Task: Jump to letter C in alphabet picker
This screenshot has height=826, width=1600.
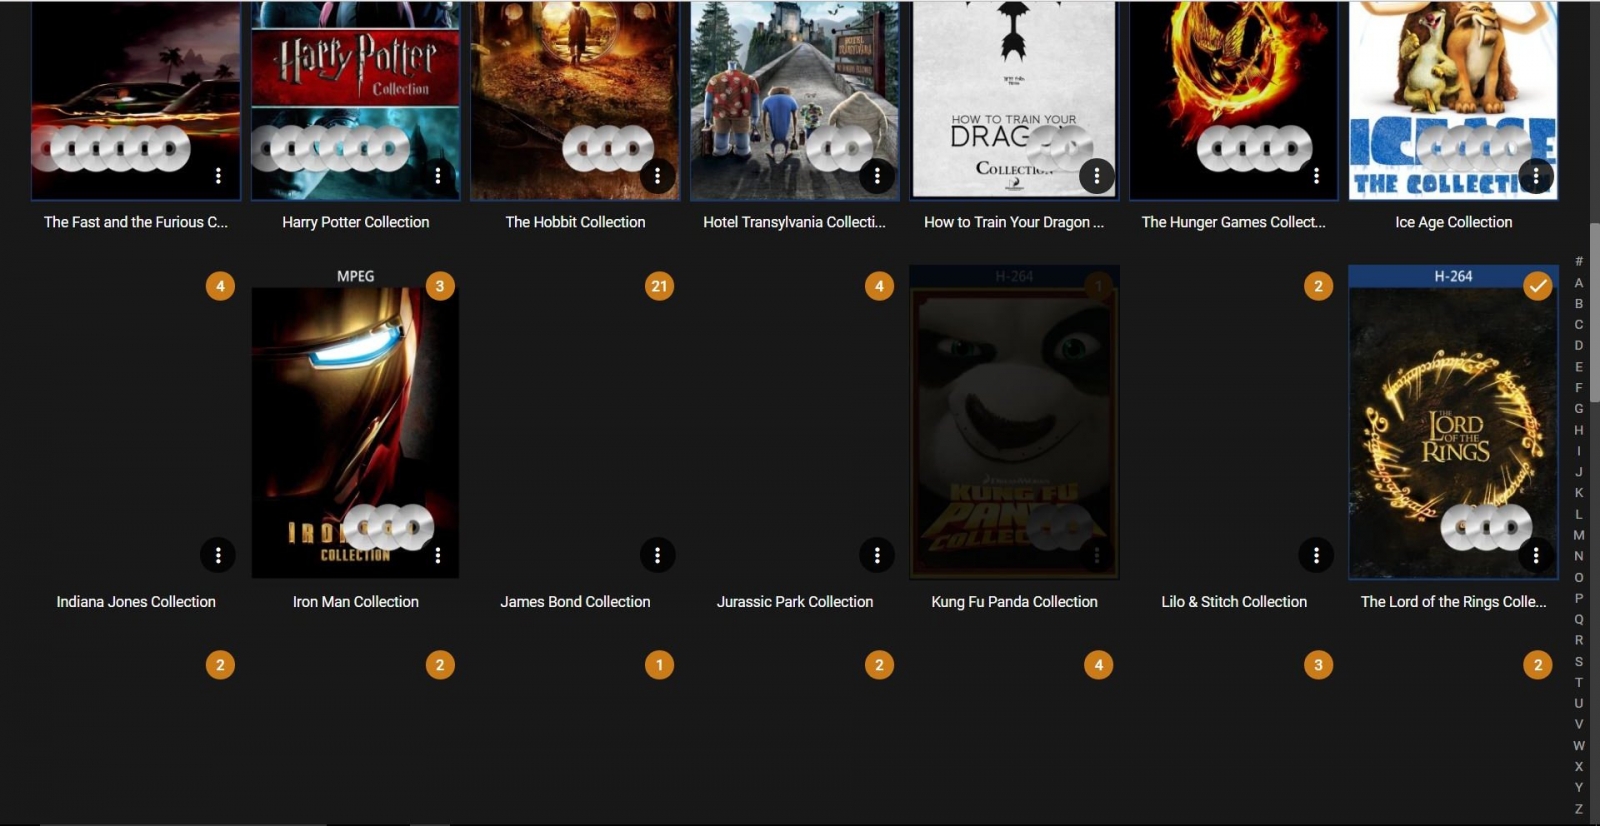Action: 1579,325
